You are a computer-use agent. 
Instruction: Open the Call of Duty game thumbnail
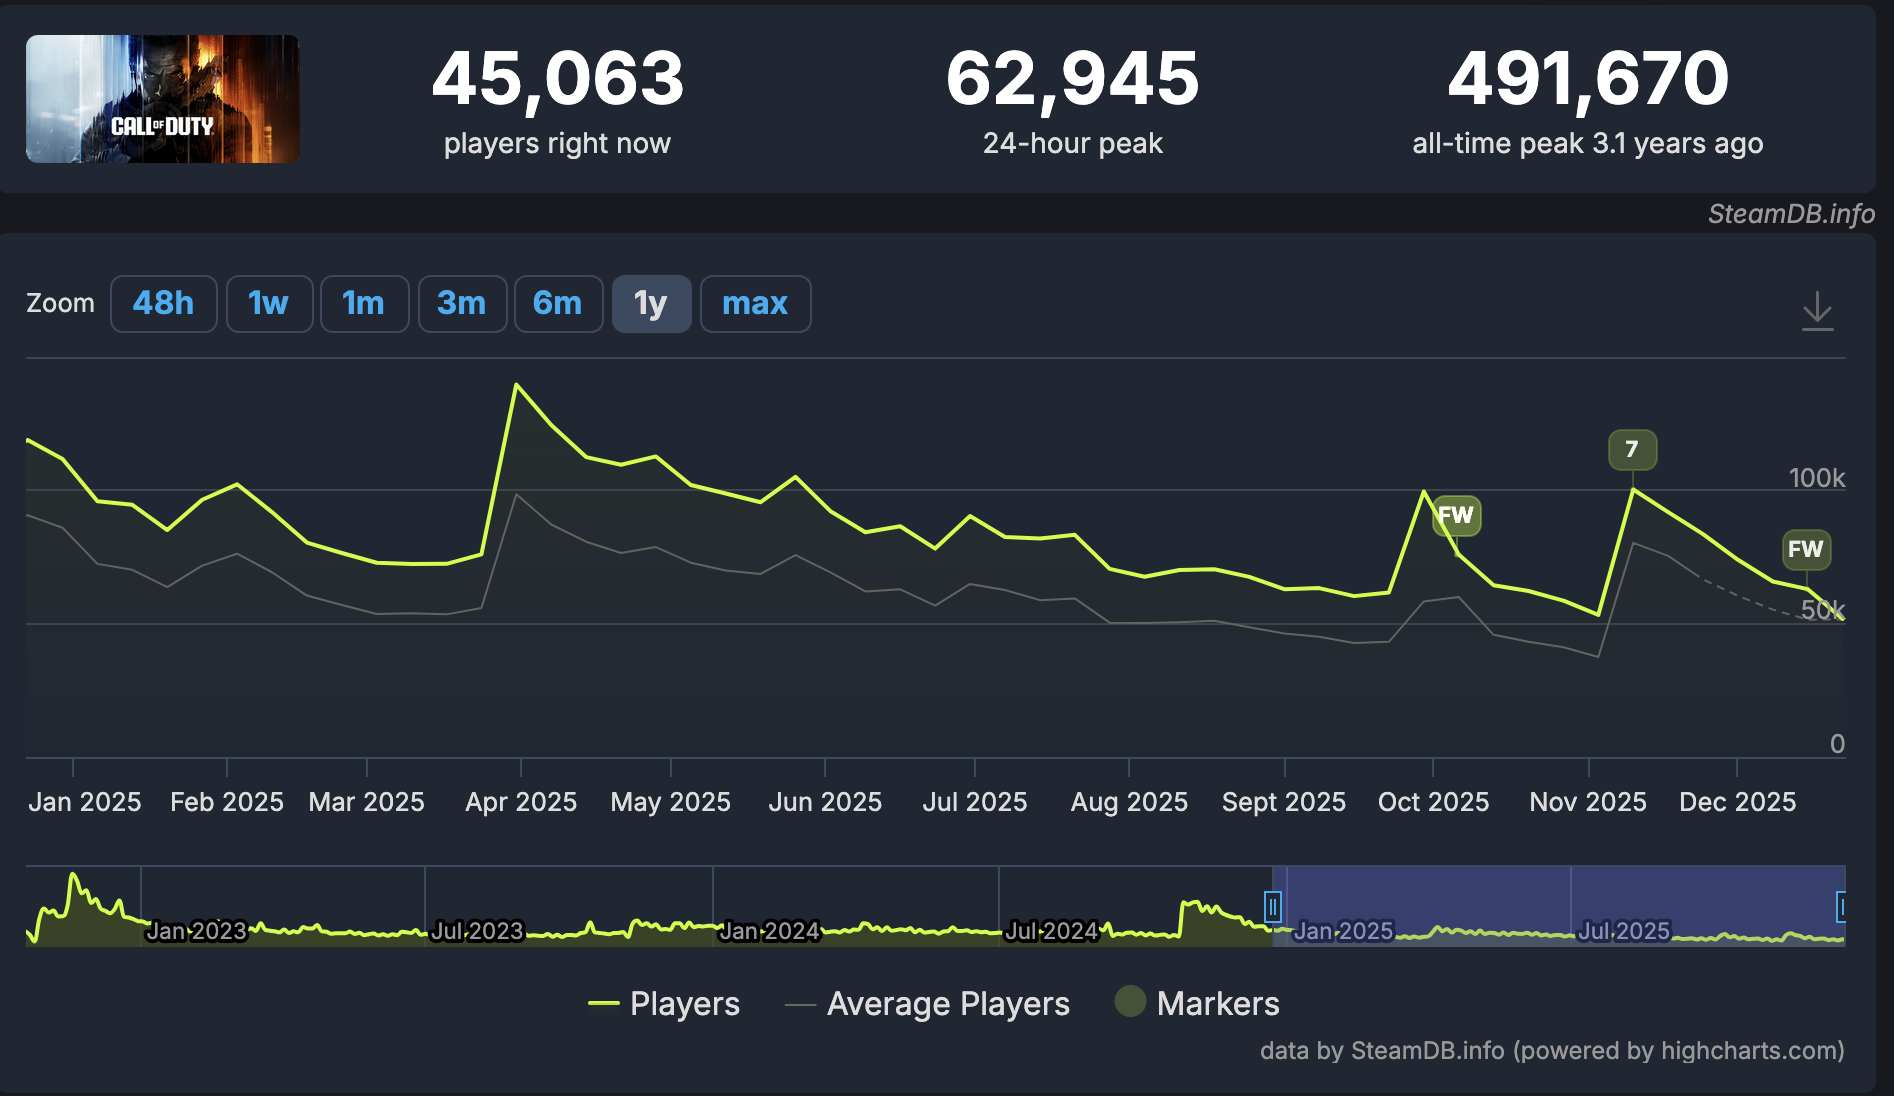point(163,99)
